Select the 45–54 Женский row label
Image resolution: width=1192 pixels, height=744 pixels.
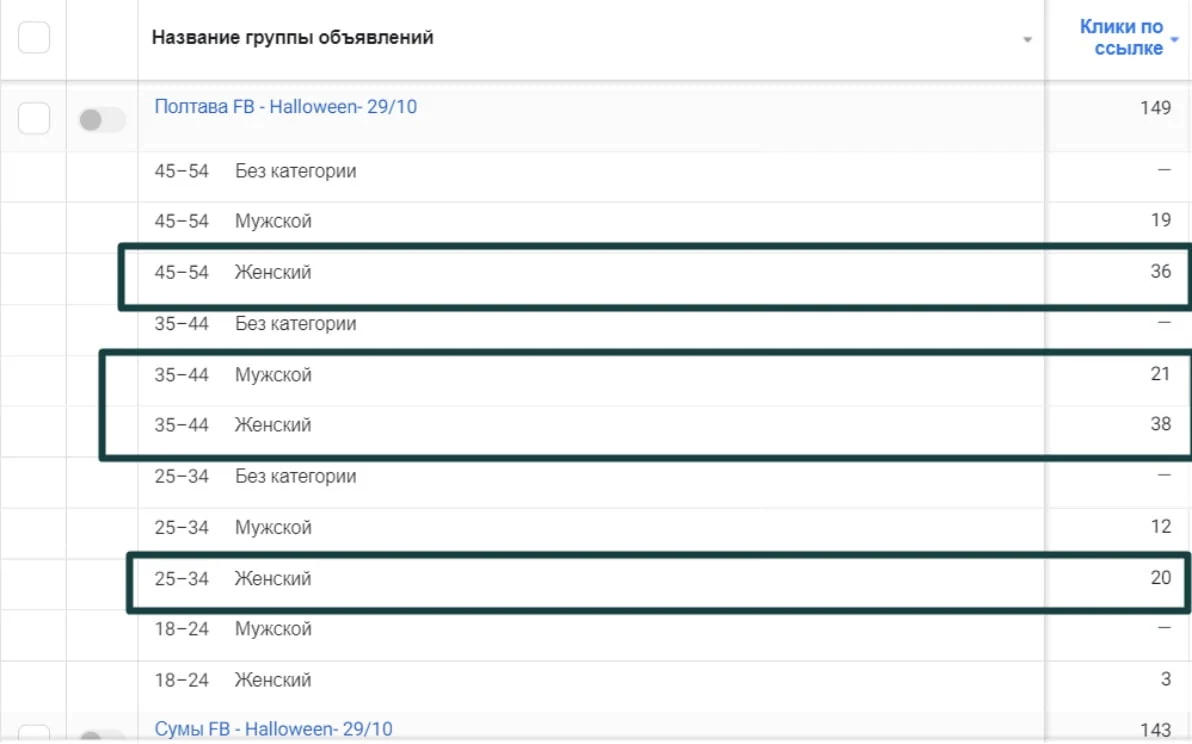[233, 272]
